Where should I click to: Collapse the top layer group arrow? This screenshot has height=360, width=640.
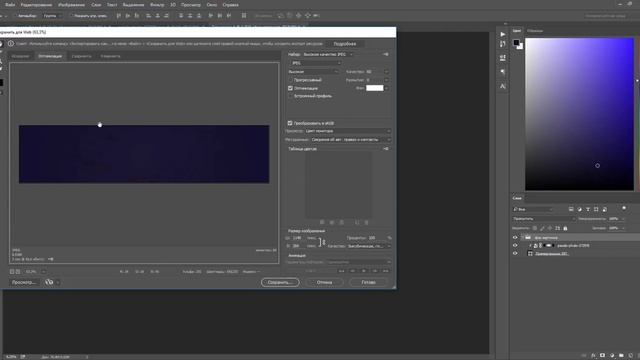(522, 238)
